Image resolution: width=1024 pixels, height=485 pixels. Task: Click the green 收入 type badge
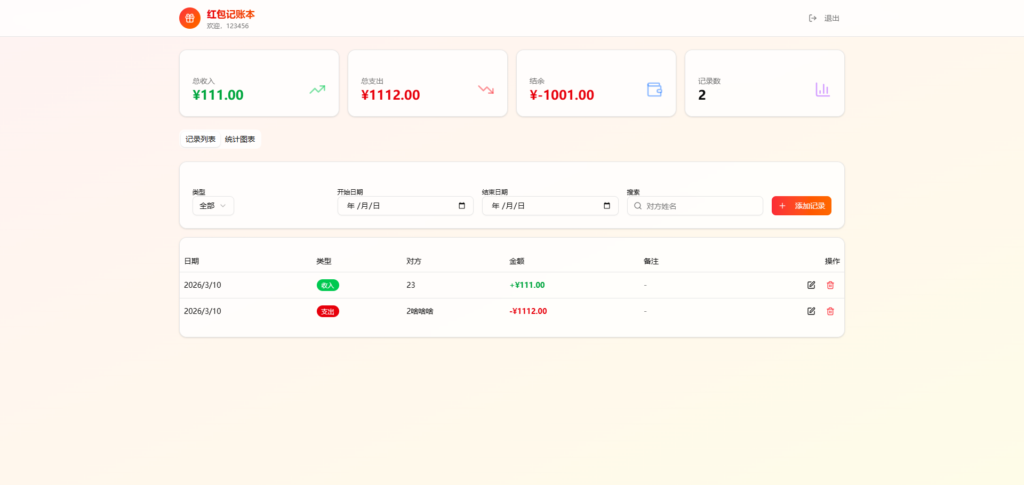click(x=327, y=285)
